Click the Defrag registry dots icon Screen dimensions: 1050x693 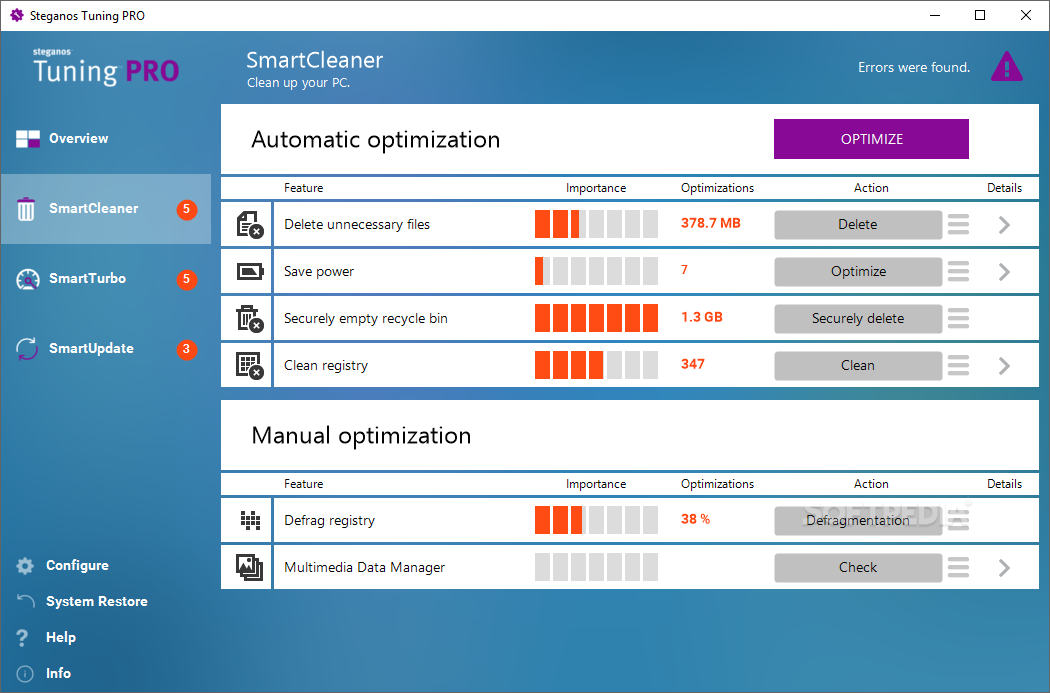[x=250, y=520]
